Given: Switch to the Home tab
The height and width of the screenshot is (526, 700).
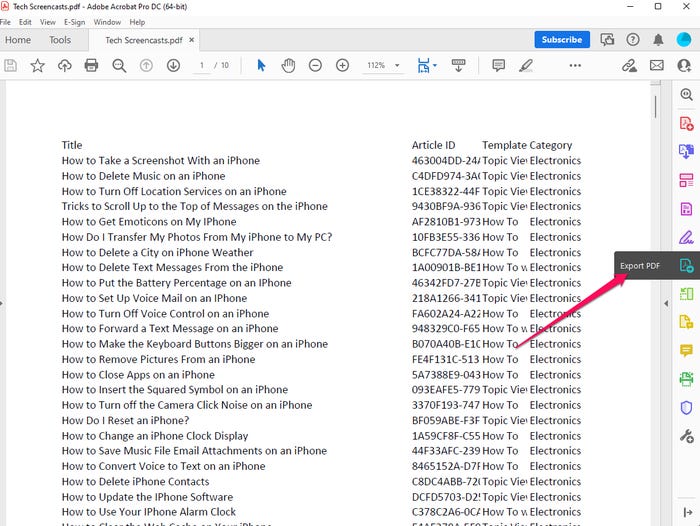Looking at the screenshot, I should coord(18,40).
